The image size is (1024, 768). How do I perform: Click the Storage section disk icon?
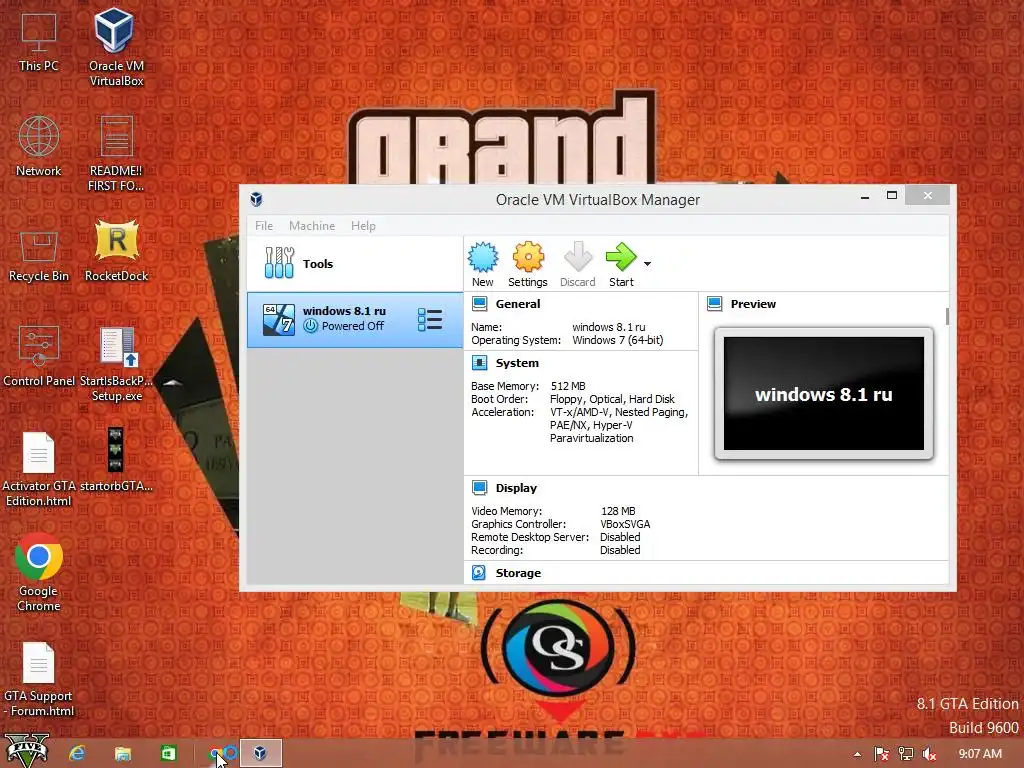[479, 573]
